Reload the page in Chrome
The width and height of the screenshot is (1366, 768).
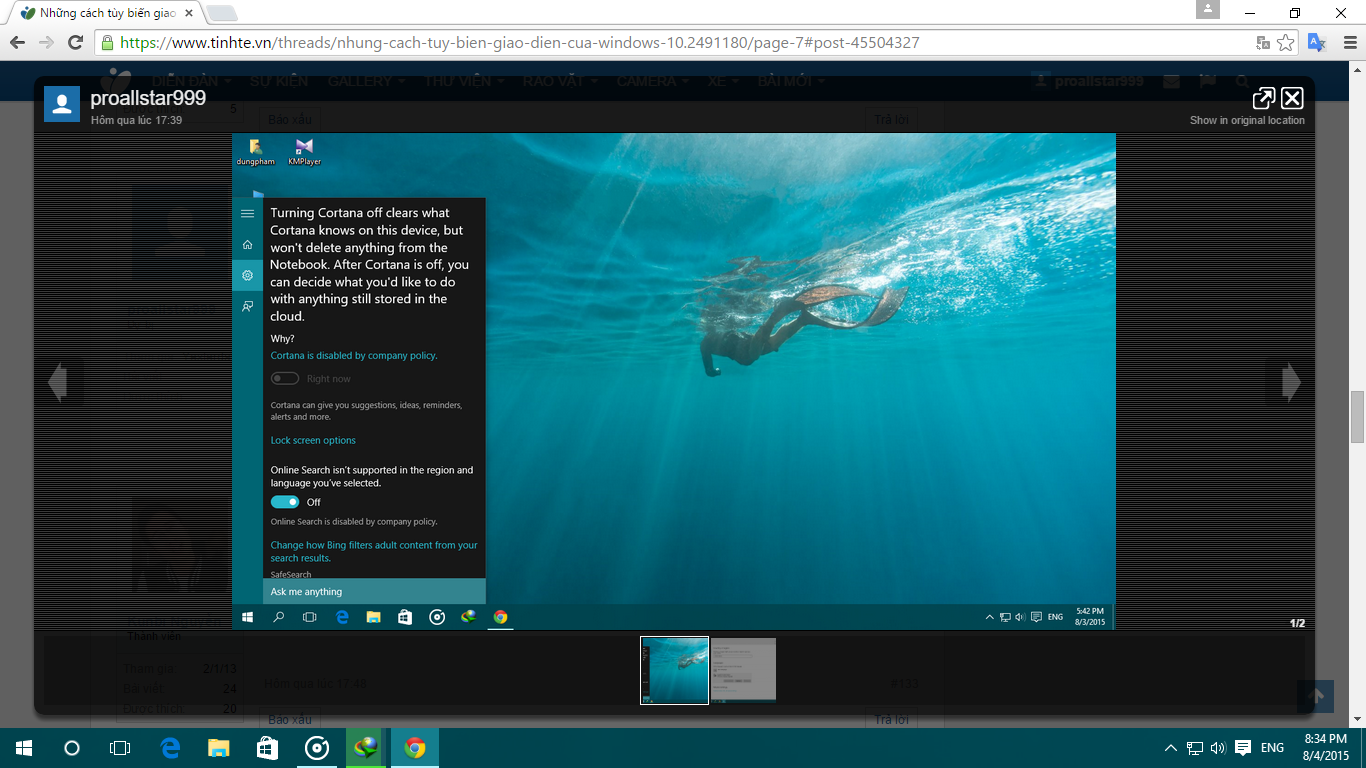[x=75, y=43]
